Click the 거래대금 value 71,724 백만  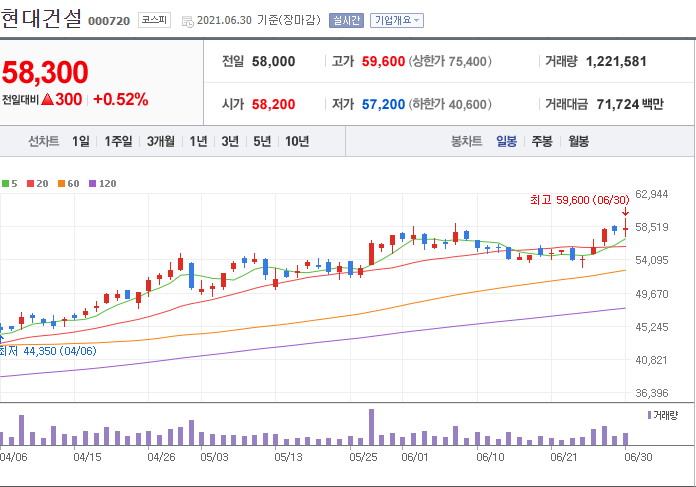630,104
